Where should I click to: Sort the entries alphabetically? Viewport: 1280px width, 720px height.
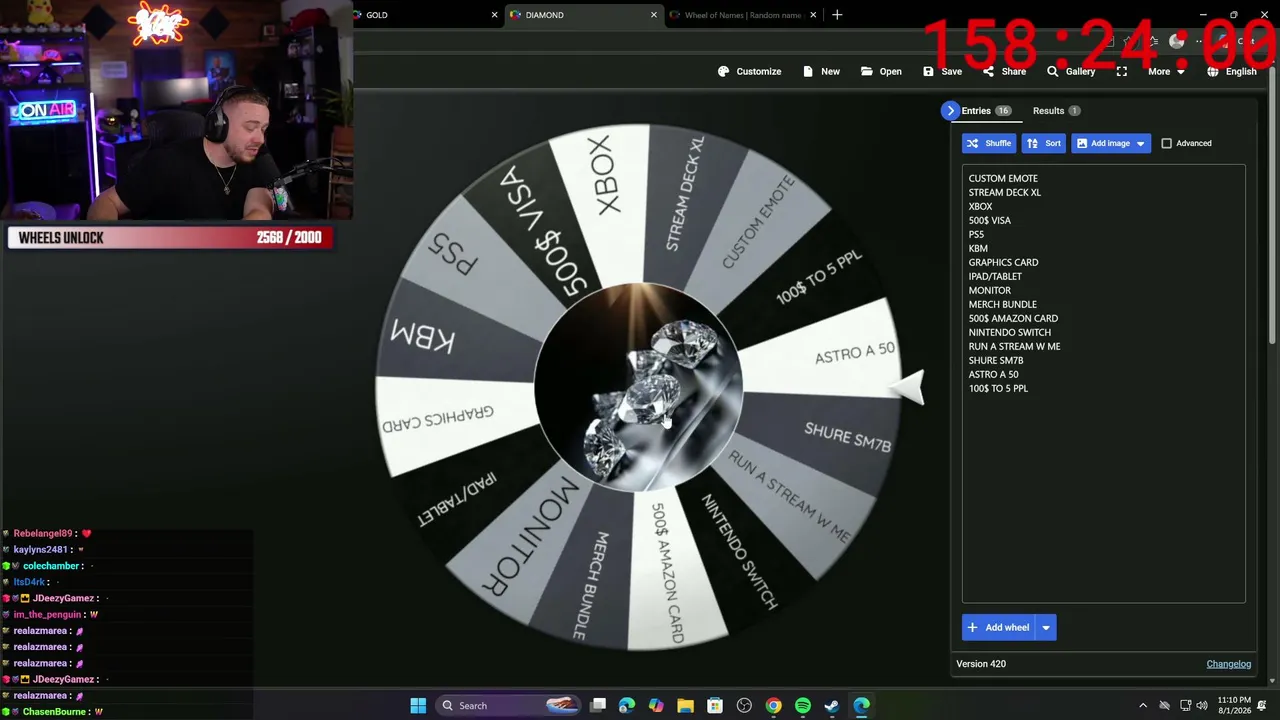click(x=1043, y=143)
